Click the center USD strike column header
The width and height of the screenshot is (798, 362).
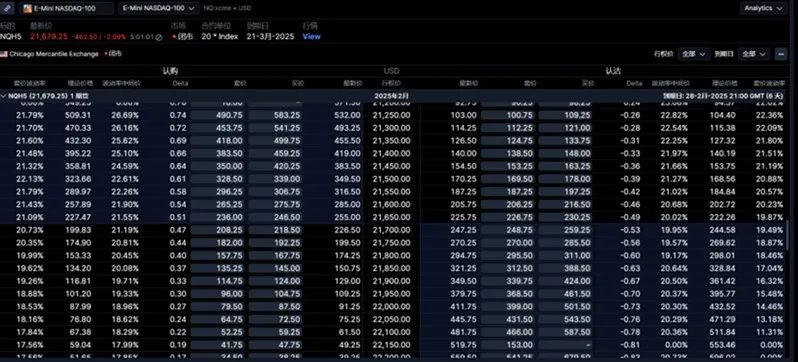[x=391, y=71]
